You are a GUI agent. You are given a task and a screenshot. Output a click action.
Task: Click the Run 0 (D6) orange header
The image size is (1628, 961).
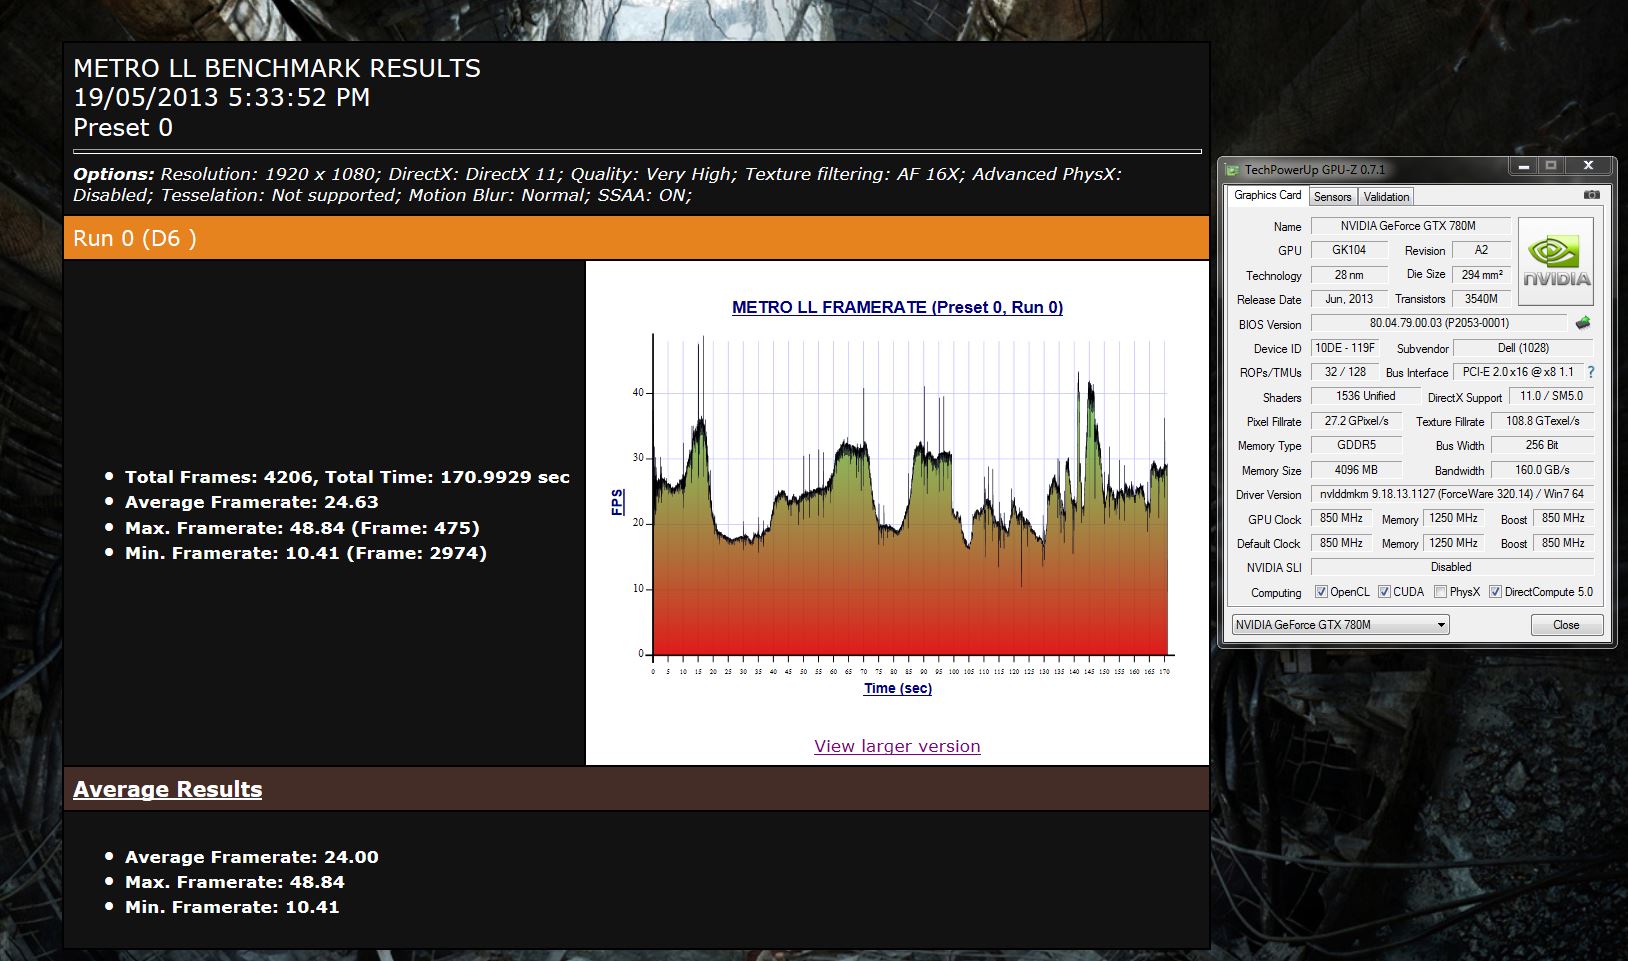pos(636,238)
